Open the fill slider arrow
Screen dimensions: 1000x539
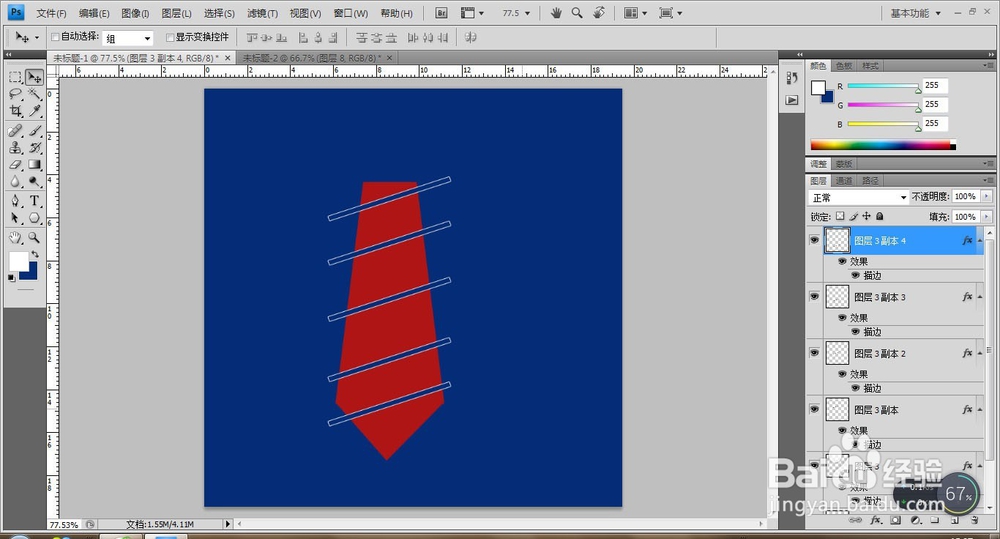point(987,217)
